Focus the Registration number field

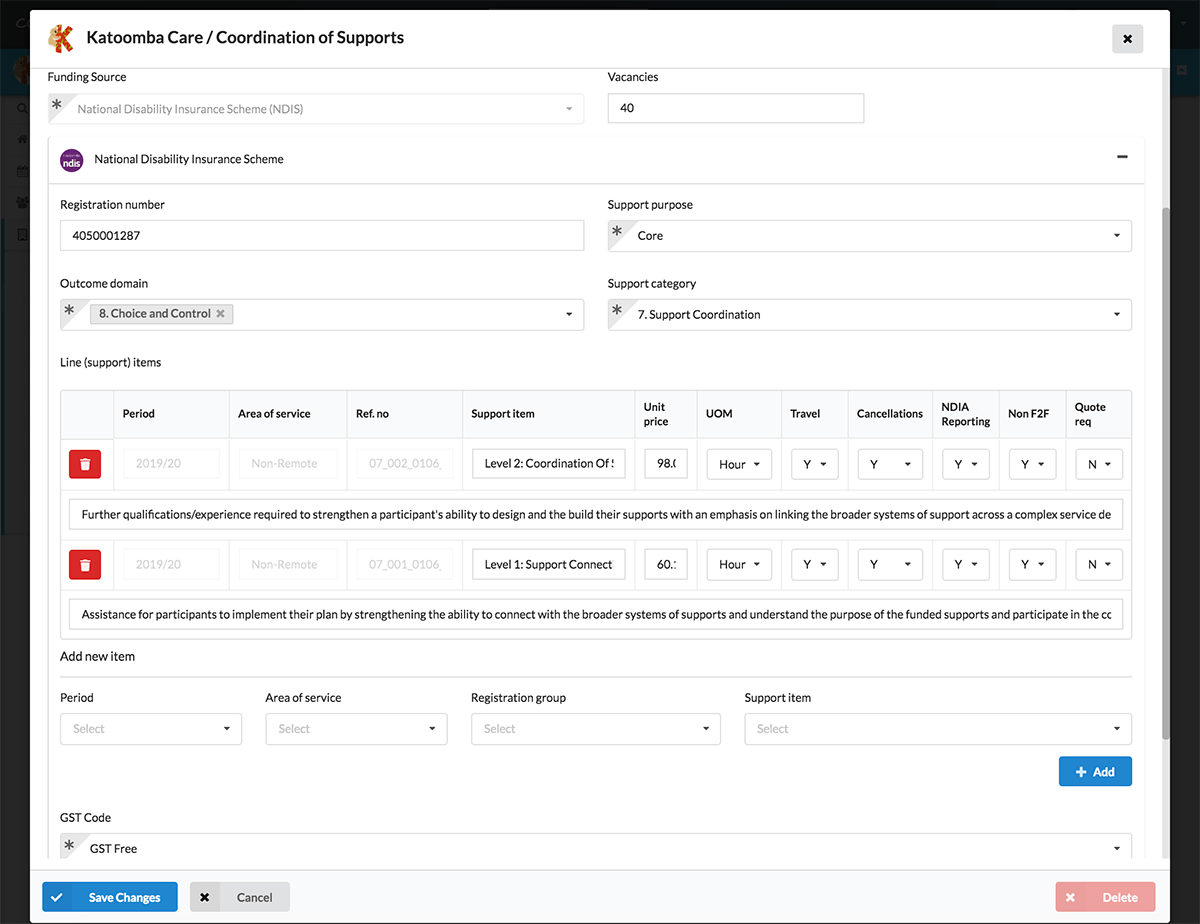(x=322, y=236)
